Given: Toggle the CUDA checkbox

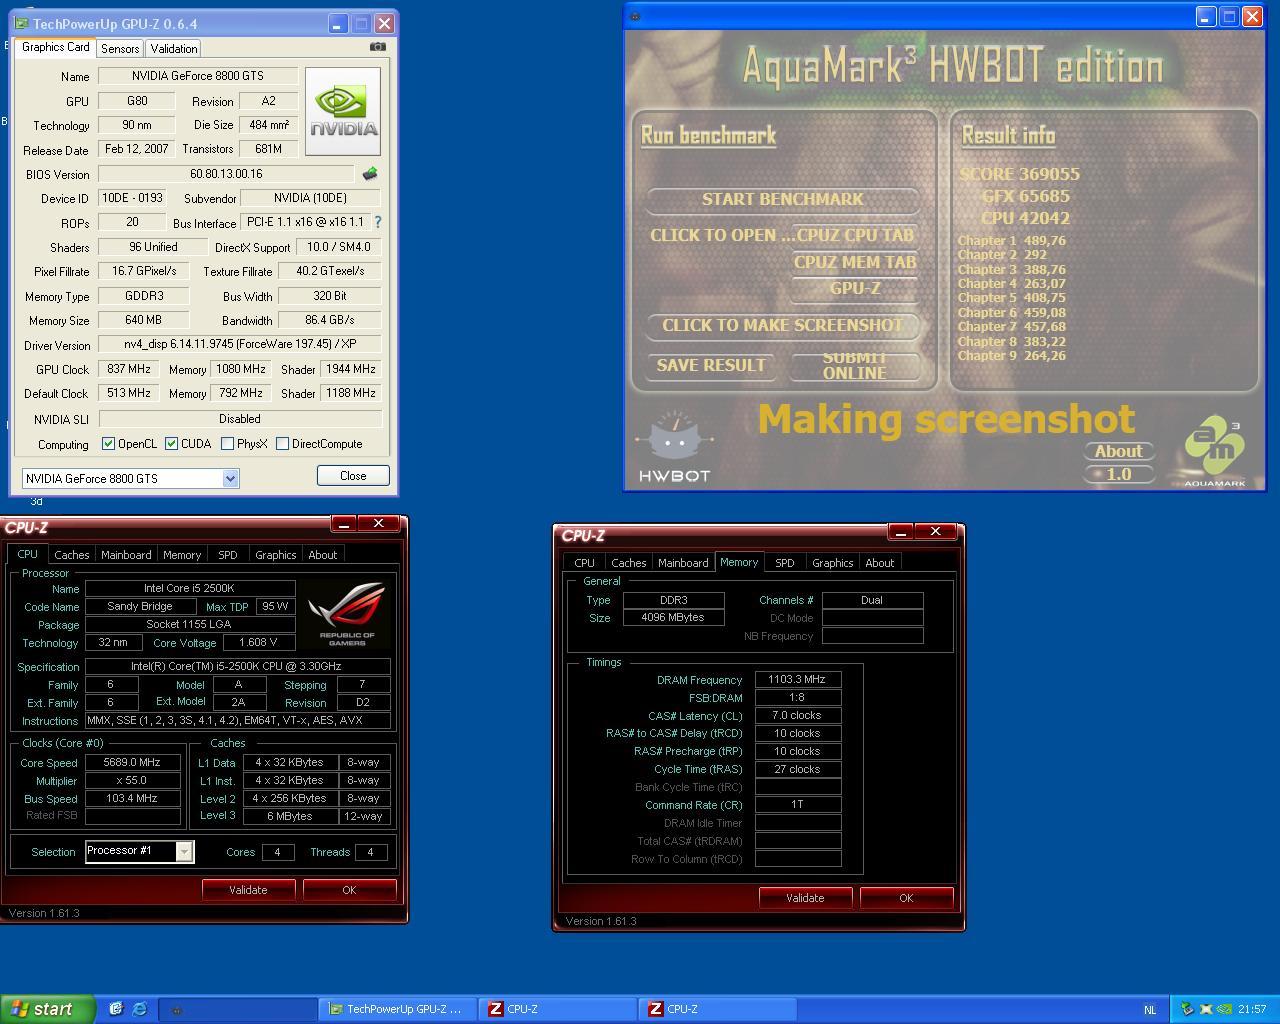Looking at the screenshot, I should coord(171,443).
